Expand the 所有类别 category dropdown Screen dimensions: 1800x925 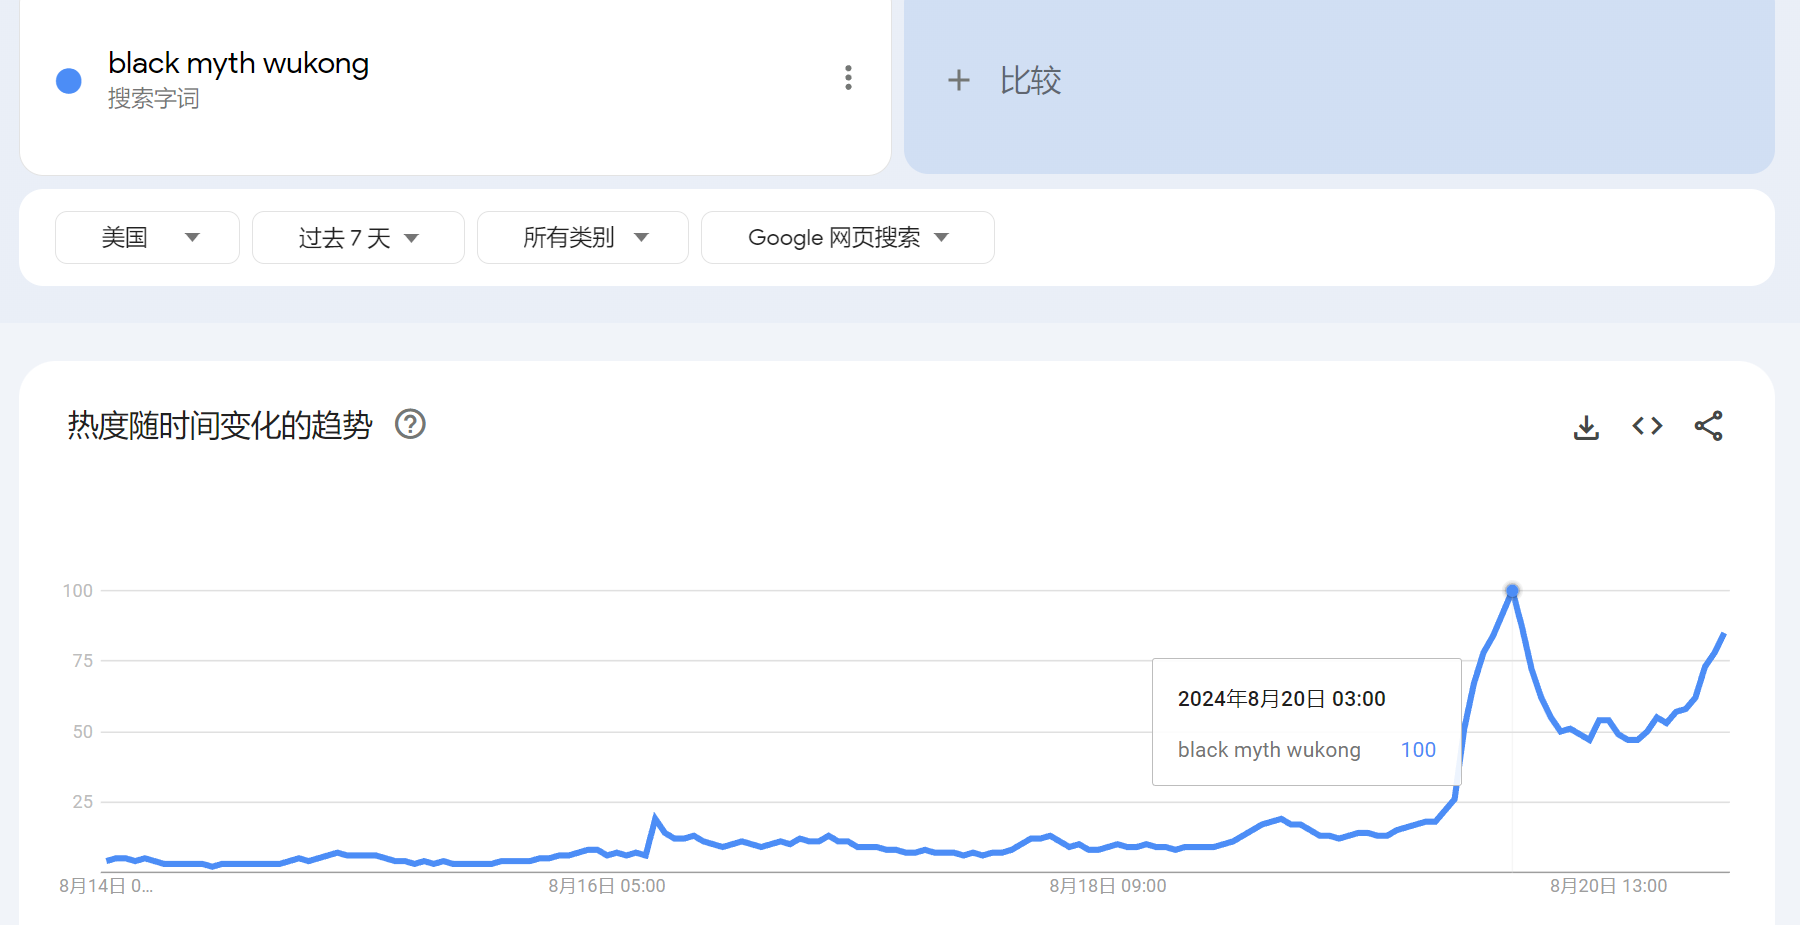583,238
